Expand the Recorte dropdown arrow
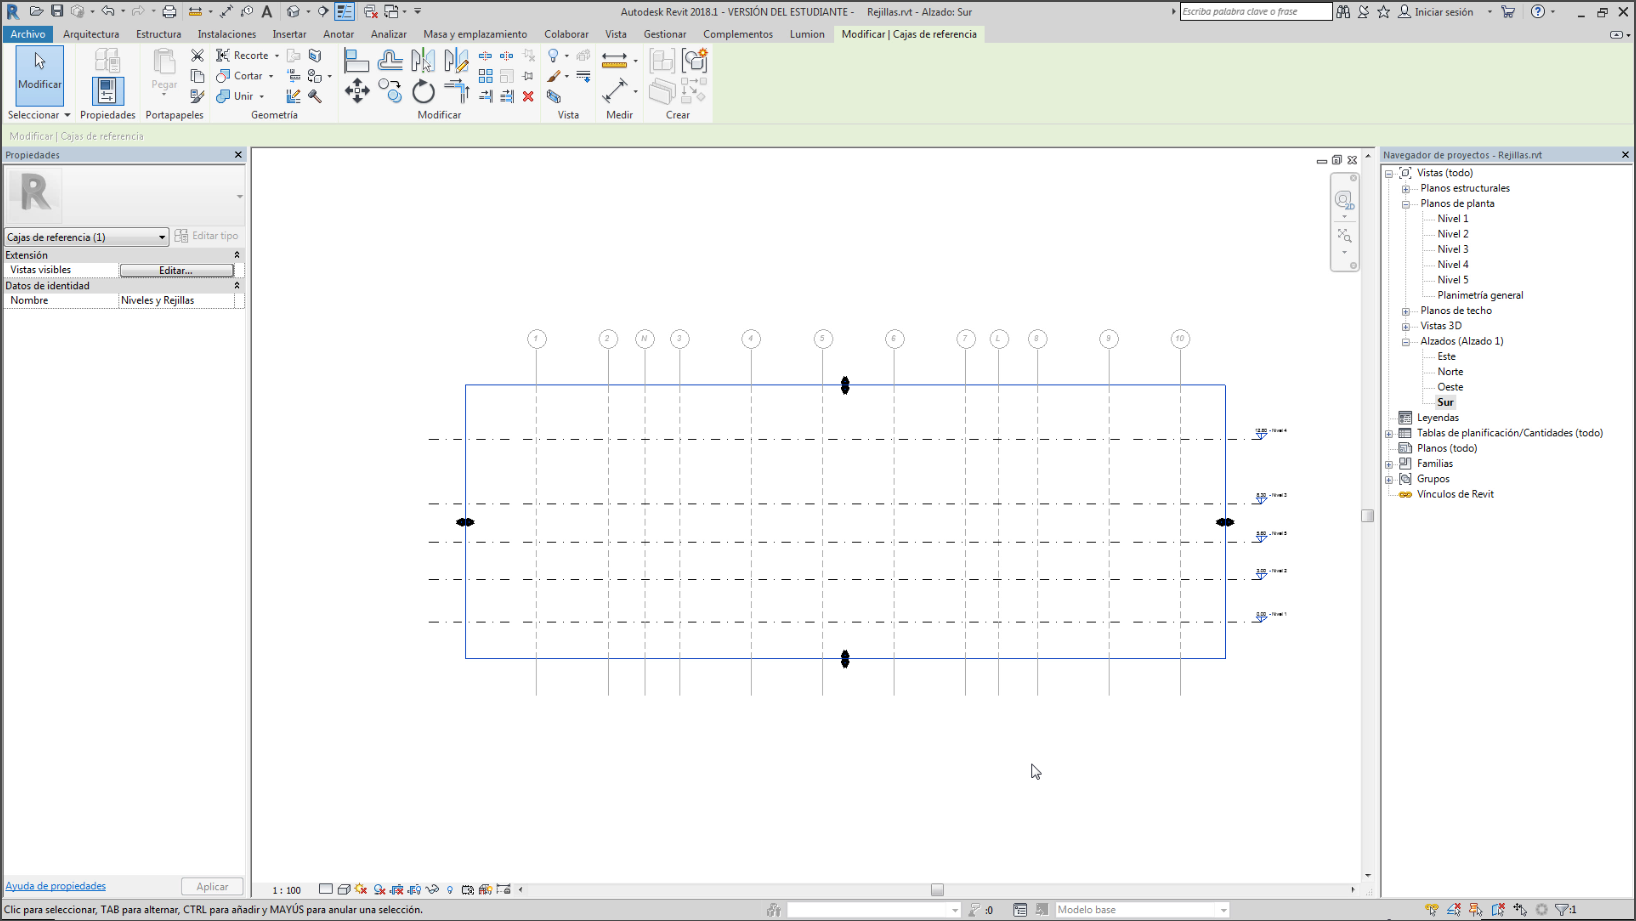The image size is (1636, 921). [x=277, y=56]
